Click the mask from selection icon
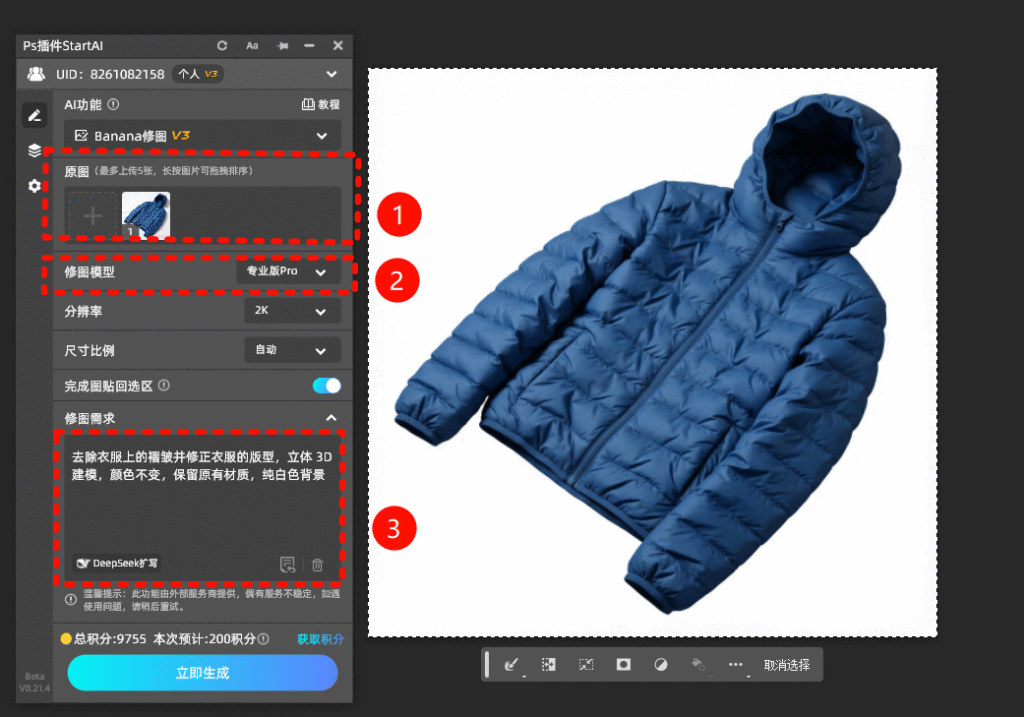Viewport: 1024px width, 717px height. 623,664
